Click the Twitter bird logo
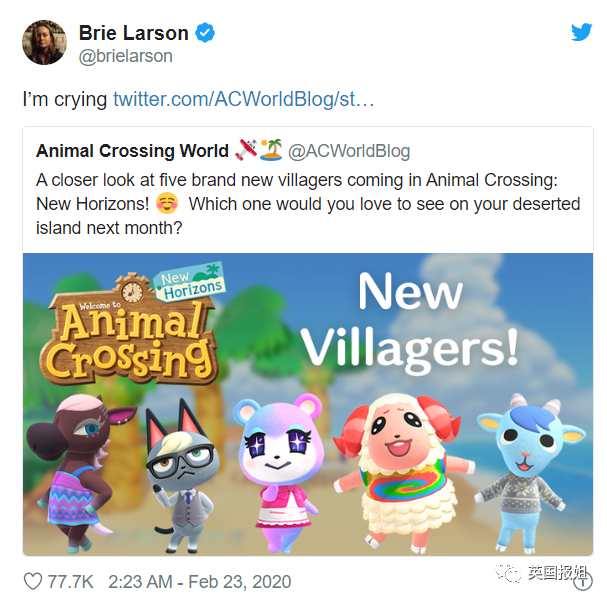The image size is (607, 600). (x=581, y=32)
